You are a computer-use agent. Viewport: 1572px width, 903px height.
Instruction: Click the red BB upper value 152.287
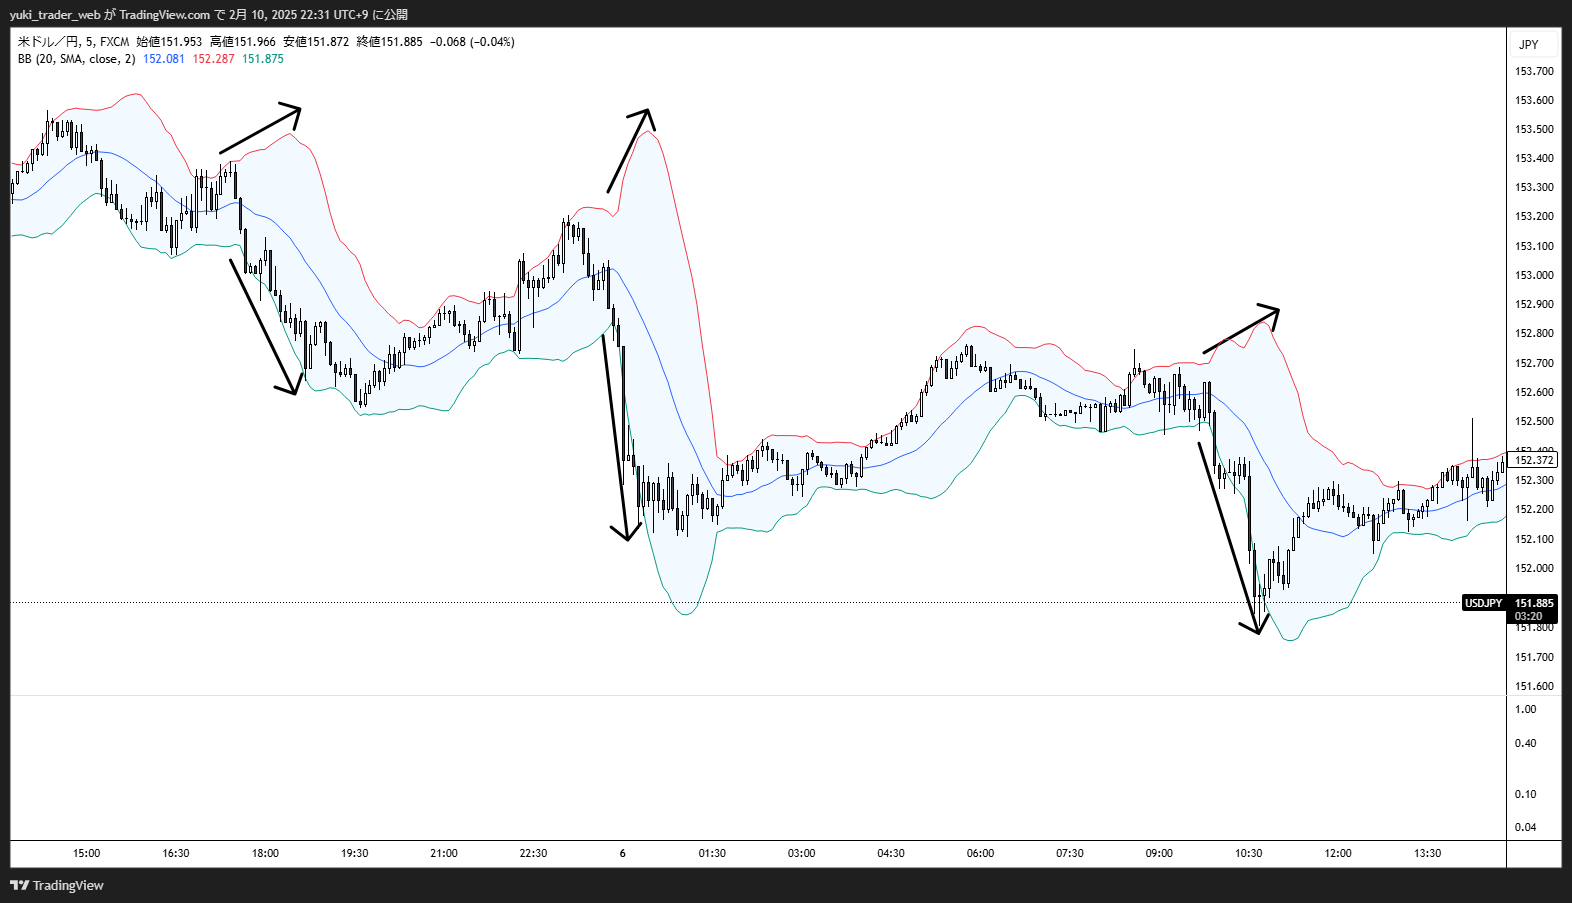click(x=213, y=59)
